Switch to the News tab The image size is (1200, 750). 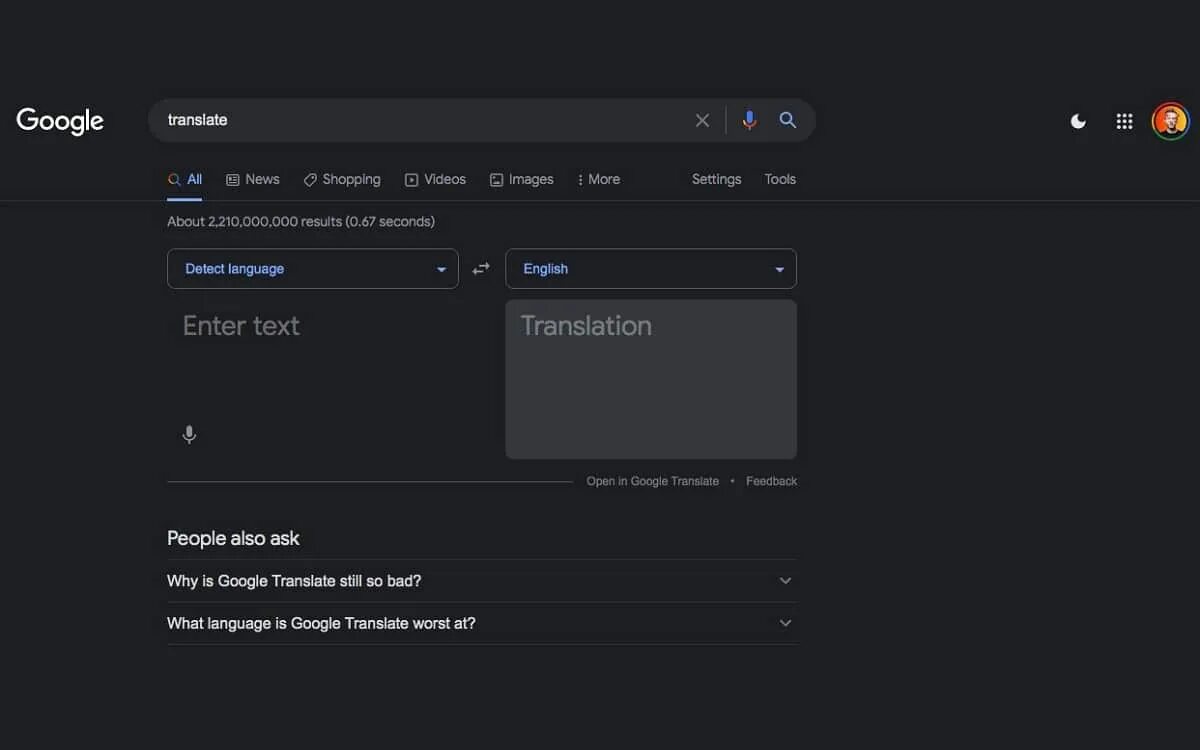click(x=253, y=180)
